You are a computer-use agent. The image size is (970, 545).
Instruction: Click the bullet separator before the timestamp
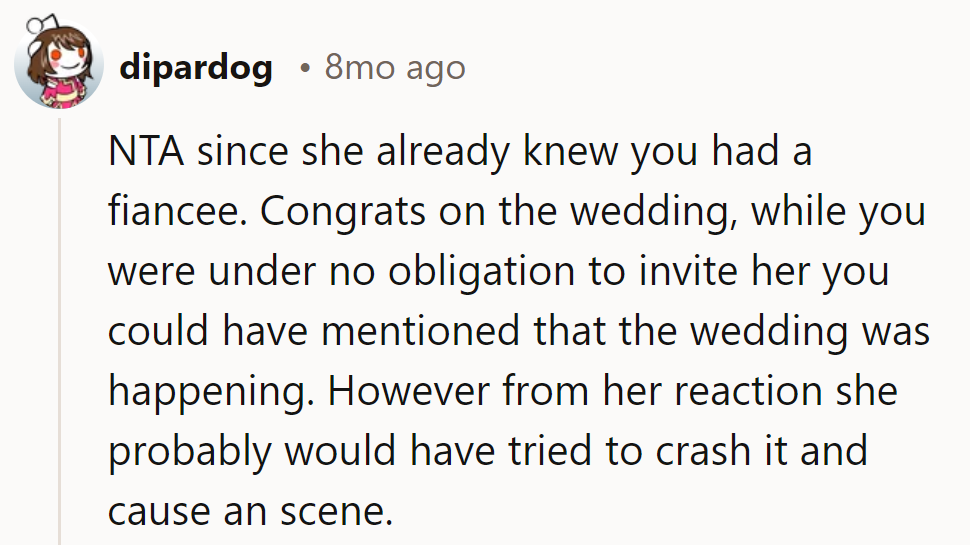tap(304, 69)
